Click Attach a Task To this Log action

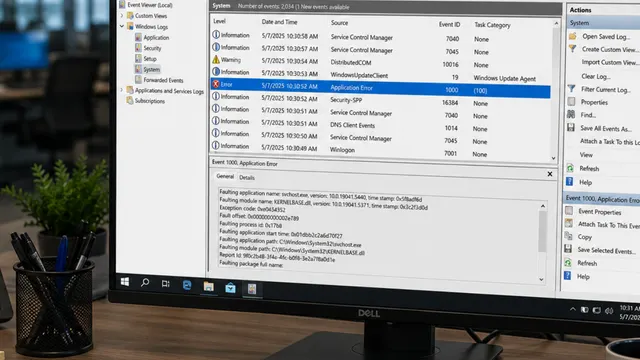click(x=610, y=142)
